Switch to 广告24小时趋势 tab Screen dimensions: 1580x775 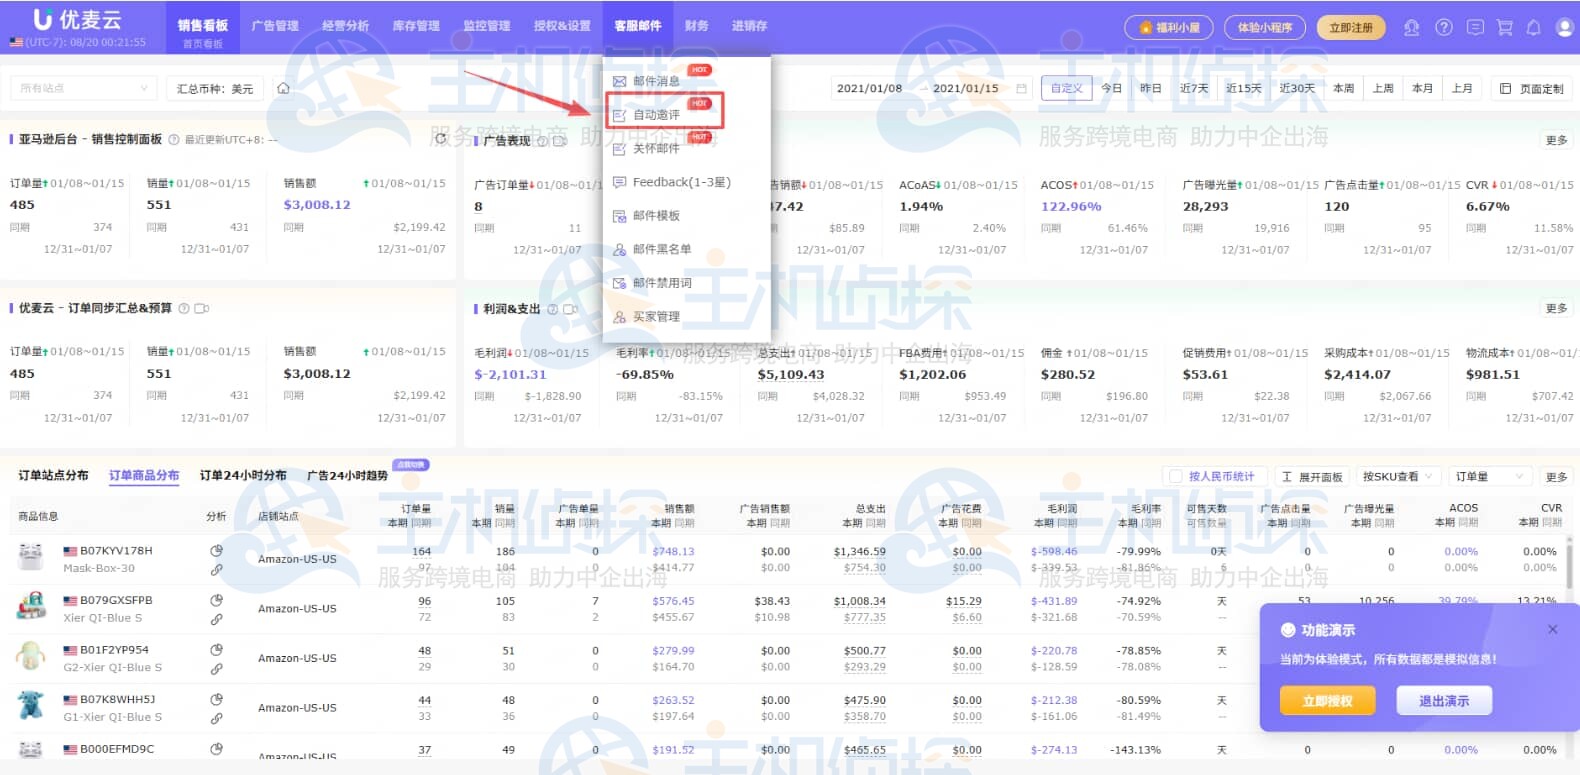click(347, 476)
